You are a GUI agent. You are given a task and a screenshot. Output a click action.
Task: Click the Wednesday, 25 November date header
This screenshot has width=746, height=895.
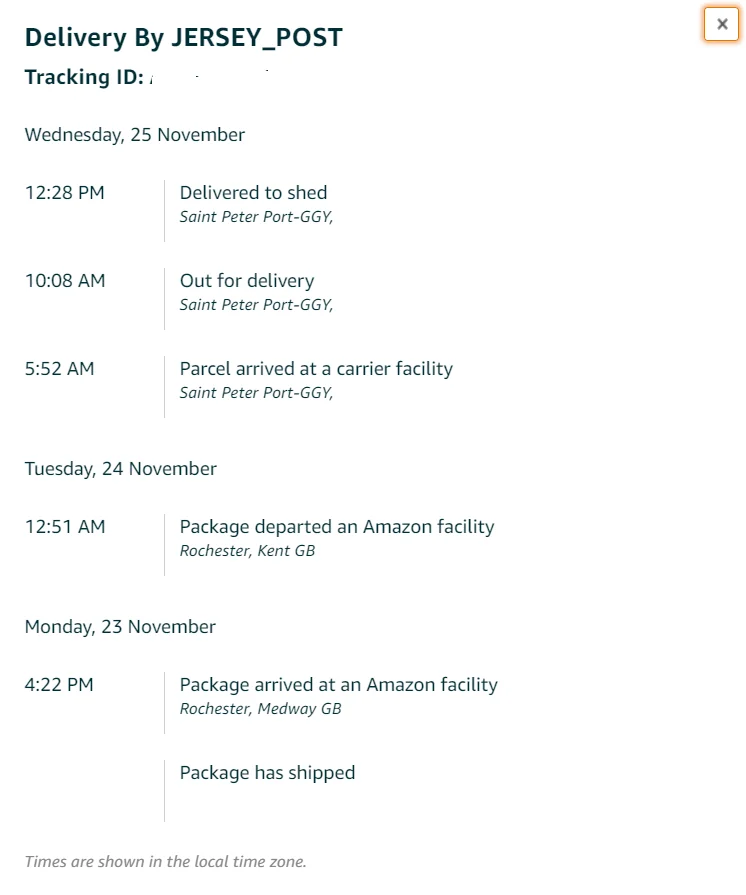point(135,135)
